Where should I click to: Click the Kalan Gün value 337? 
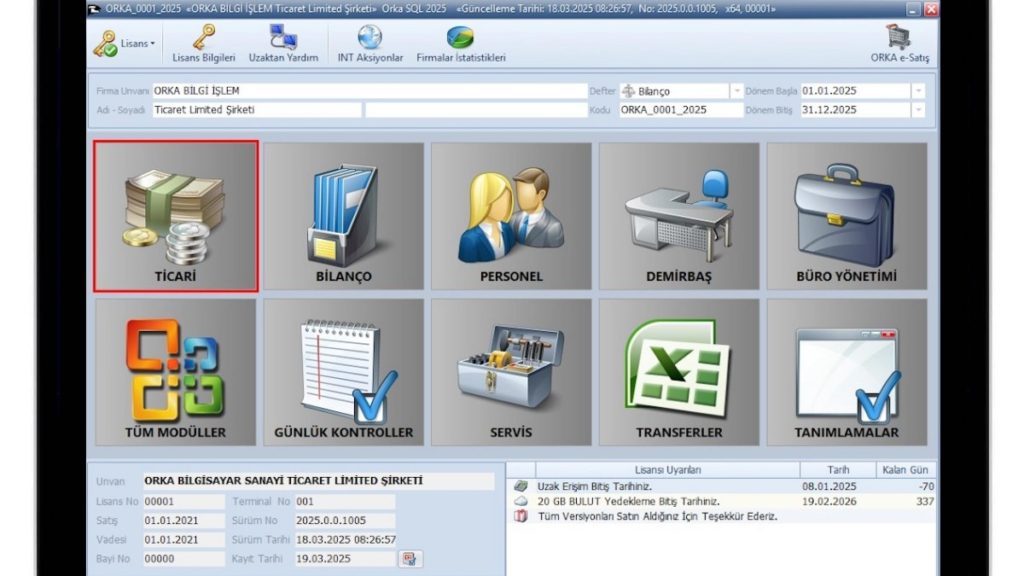pos(925,501)
